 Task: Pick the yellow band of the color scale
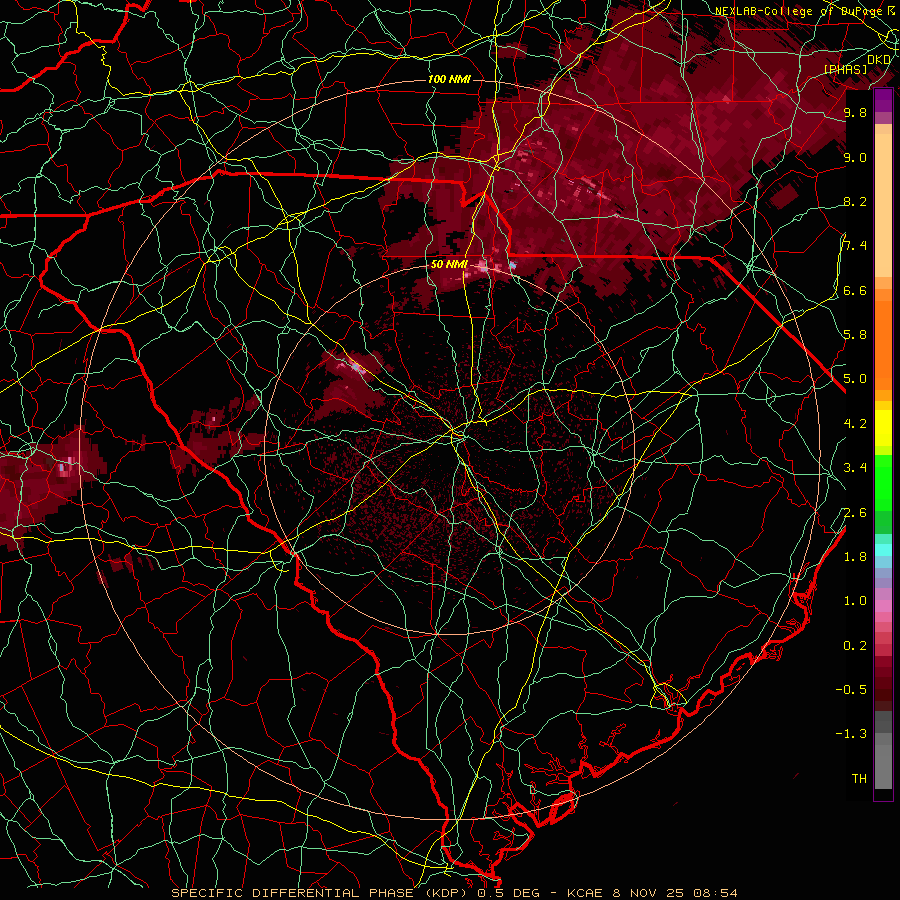pyautogui.click(x=883, y=428)
